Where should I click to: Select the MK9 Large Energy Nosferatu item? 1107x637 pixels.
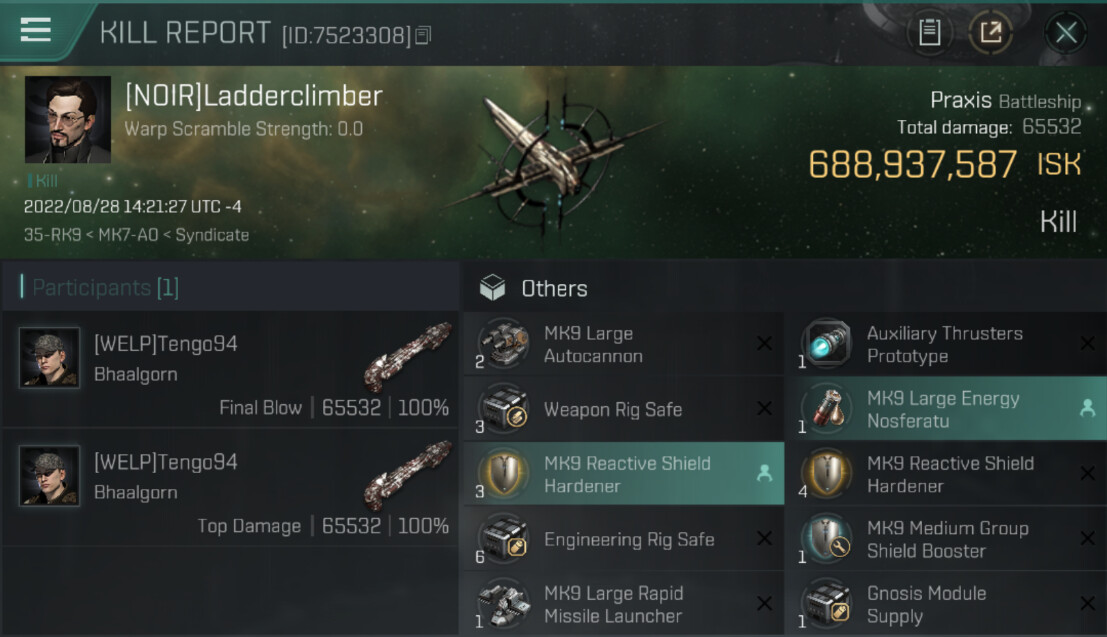click(x=946, y=409)
